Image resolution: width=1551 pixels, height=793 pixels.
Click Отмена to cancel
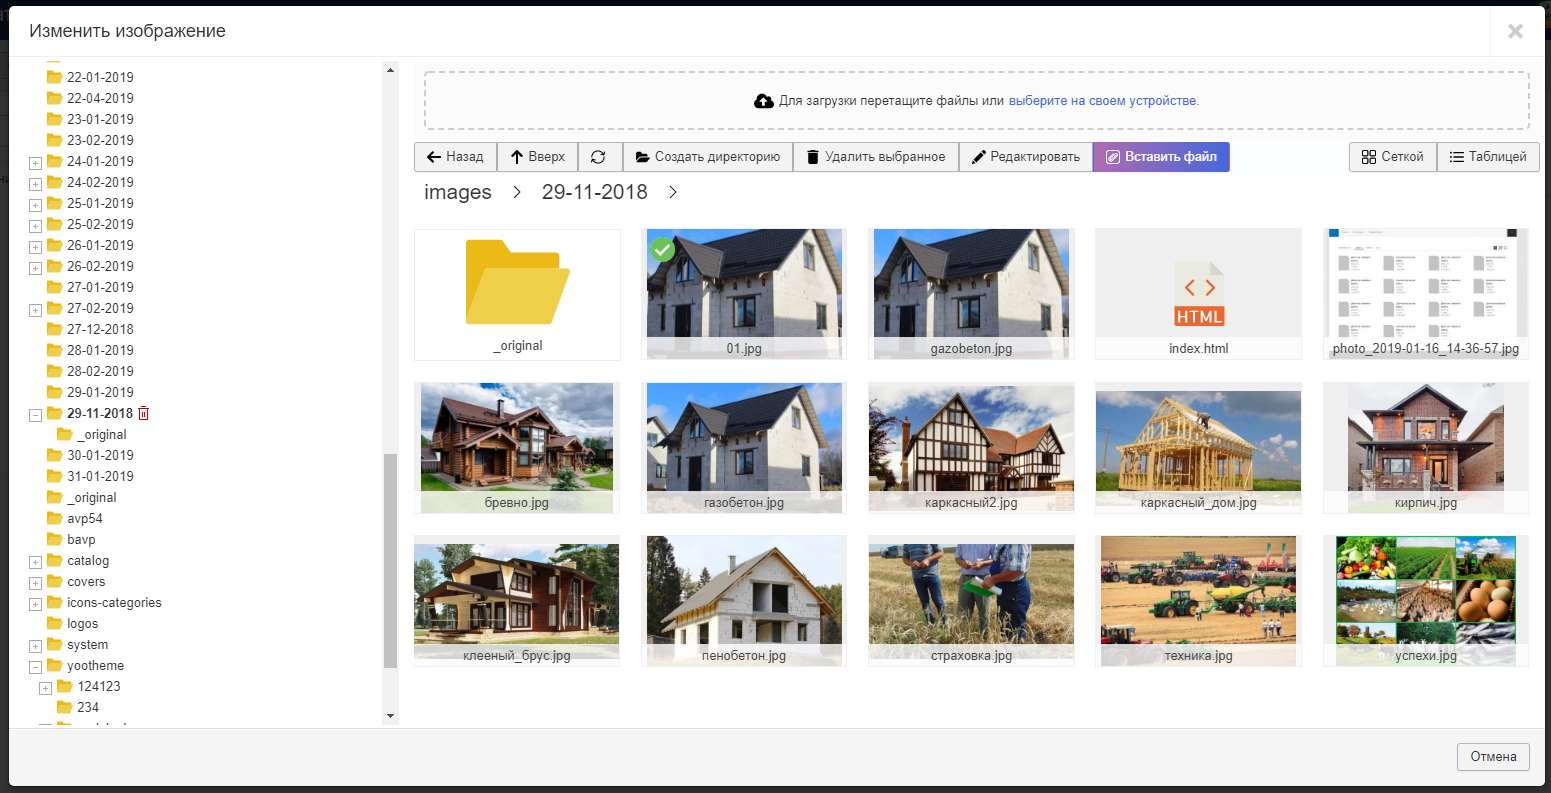tap(1493, 757)
